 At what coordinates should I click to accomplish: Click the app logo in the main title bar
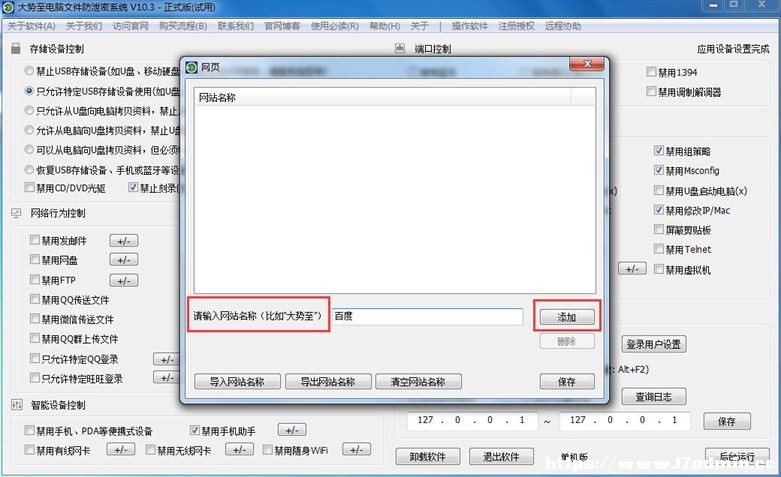point(8,7)
